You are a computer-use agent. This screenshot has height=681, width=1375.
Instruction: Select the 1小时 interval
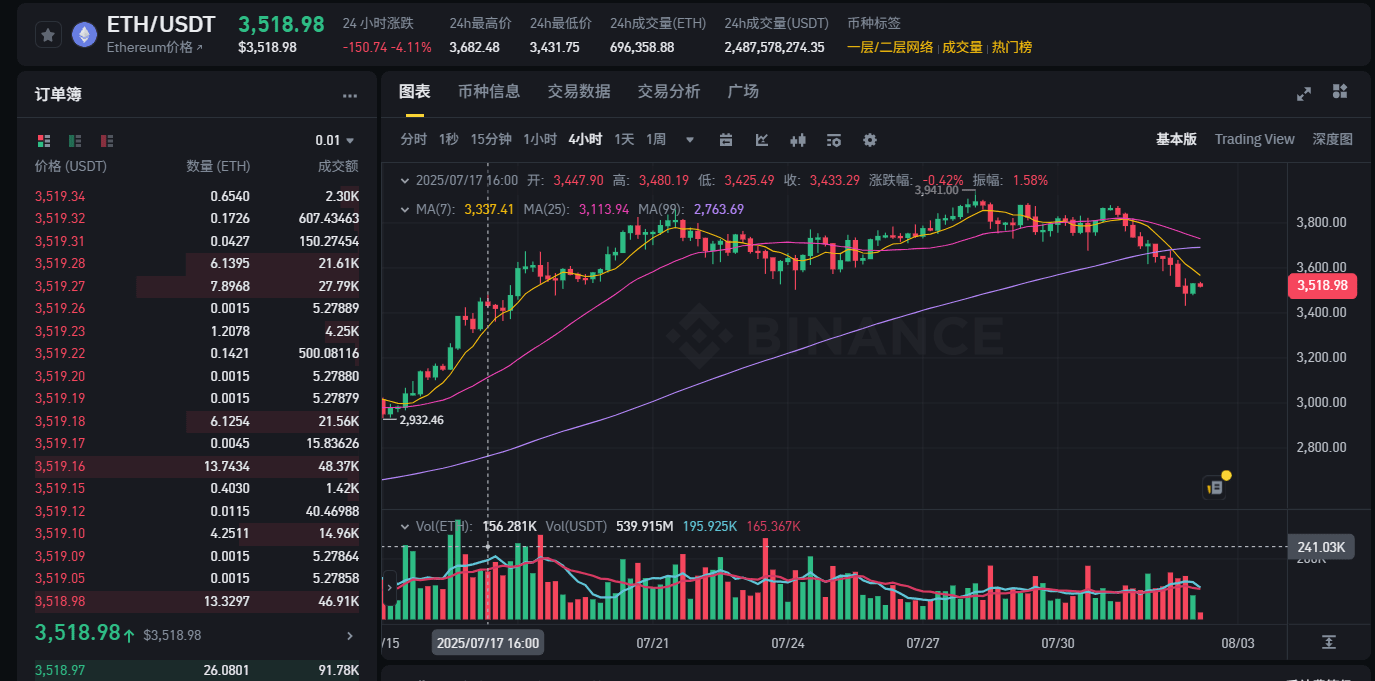click(540, 140)
